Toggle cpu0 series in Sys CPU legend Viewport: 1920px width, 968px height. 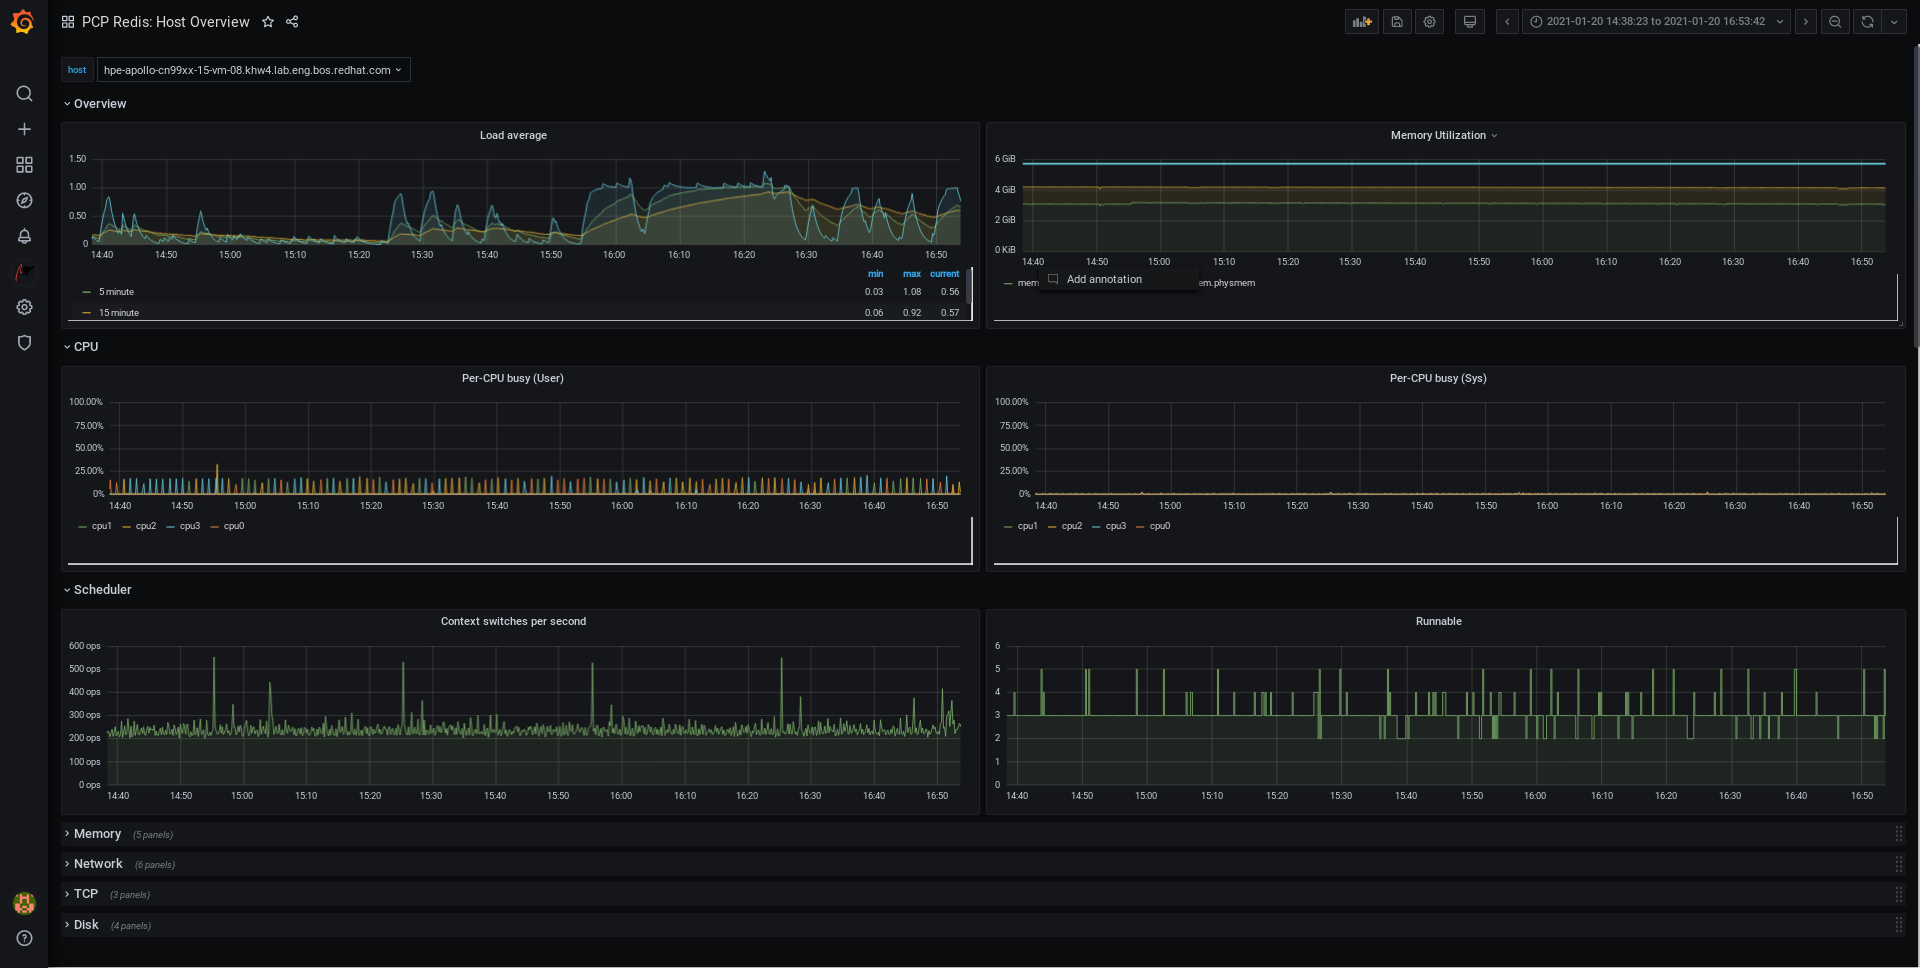pyautogui.click(x=1160, y=526)
